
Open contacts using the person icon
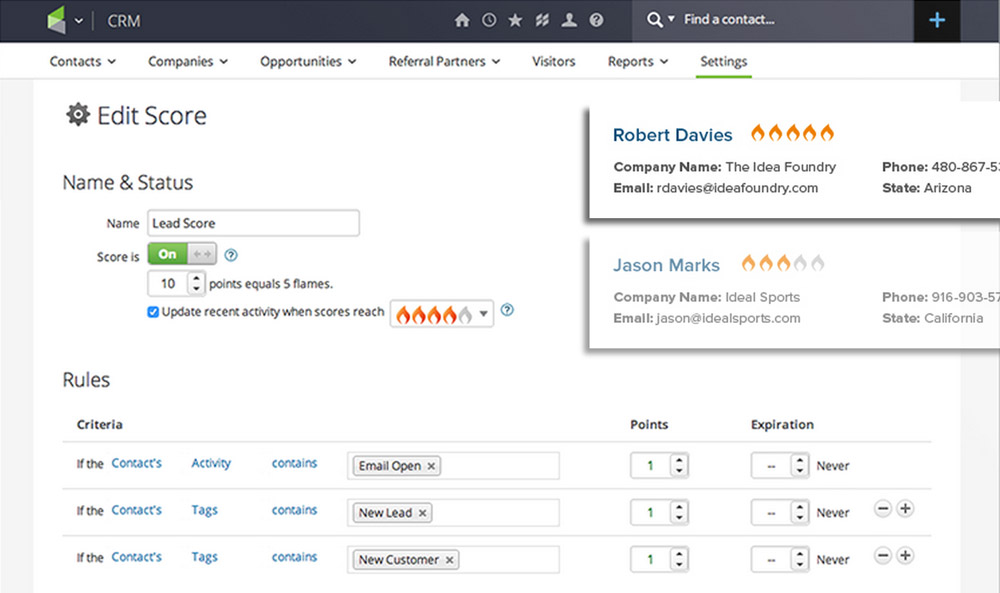568,20
